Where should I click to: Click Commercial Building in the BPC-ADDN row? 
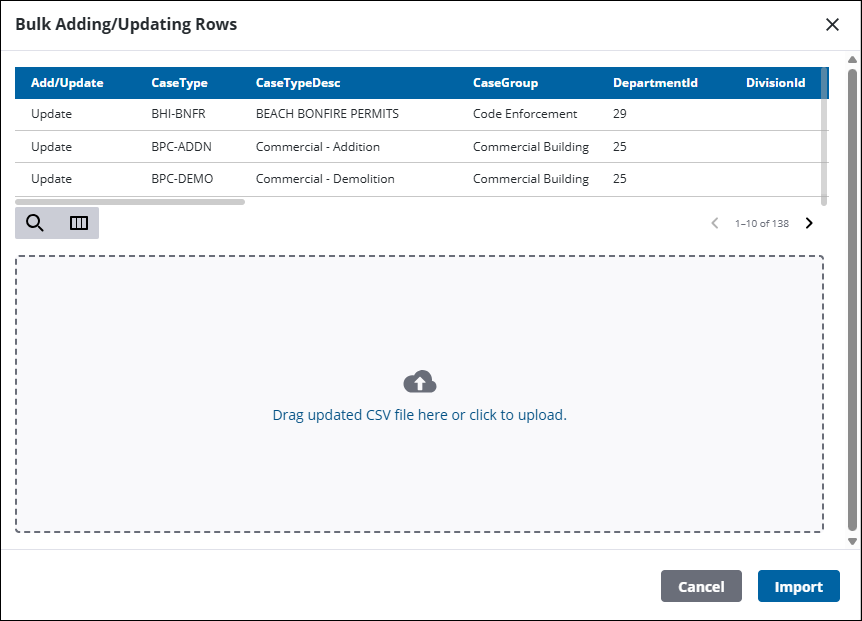point(531,147)
